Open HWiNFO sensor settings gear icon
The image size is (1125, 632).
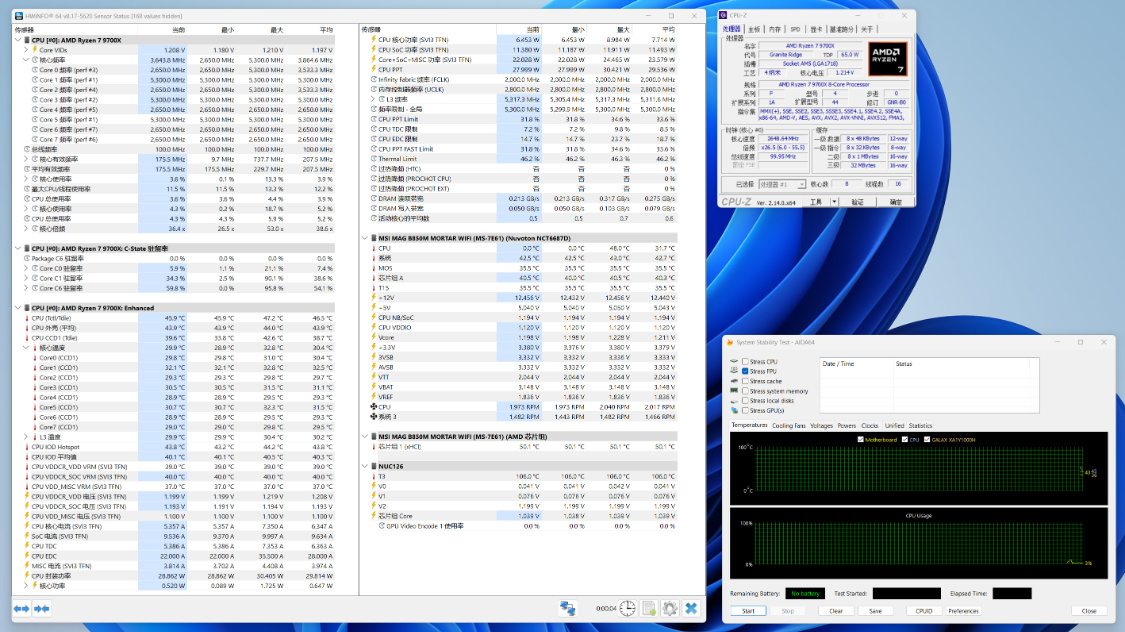point(670,608)
